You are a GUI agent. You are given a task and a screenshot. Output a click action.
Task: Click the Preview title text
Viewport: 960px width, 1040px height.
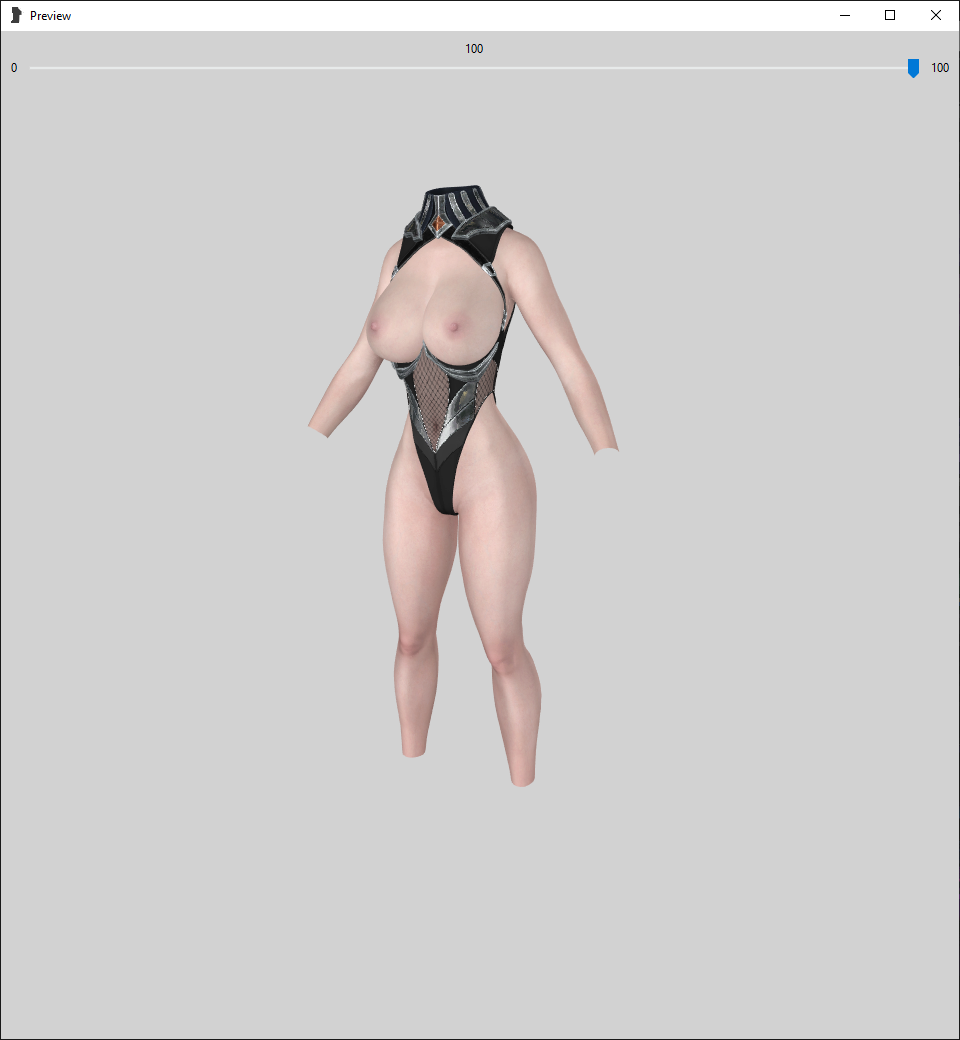point(50,16)
